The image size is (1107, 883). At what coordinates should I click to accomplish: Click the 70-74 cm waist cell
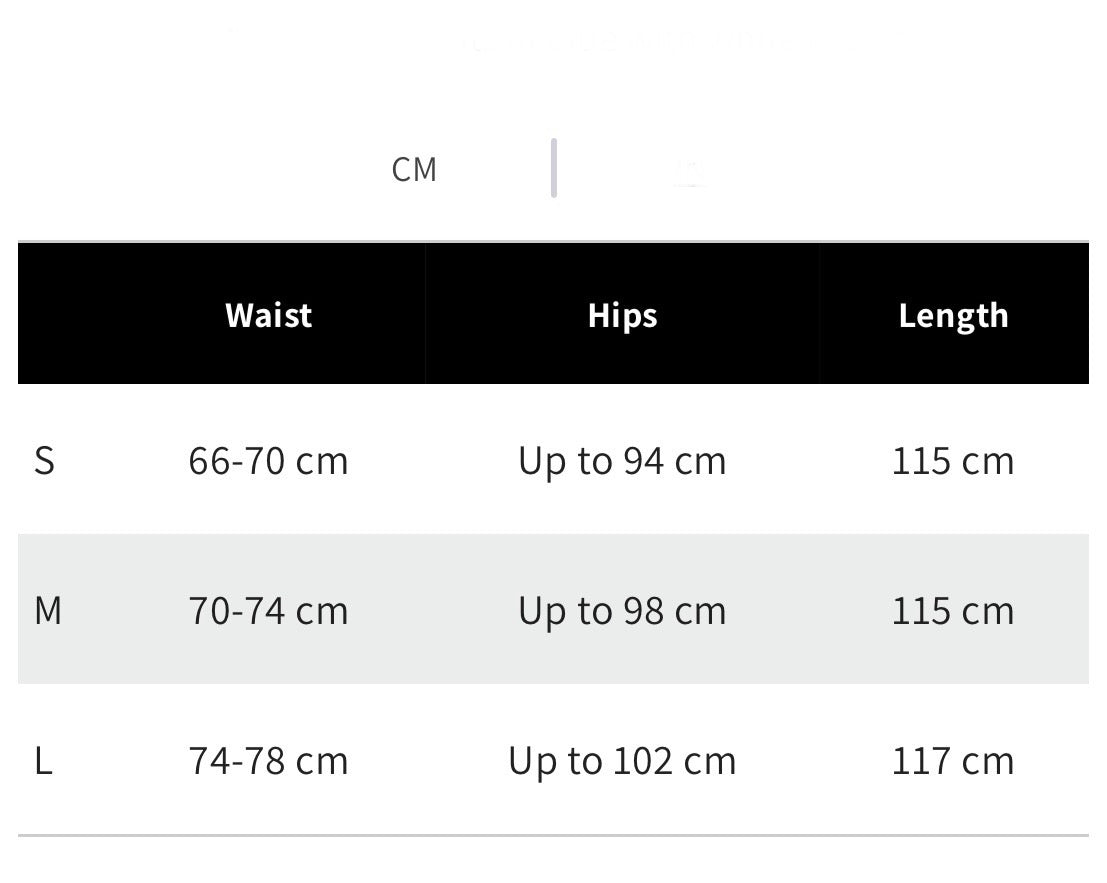(x=268, y=611)
